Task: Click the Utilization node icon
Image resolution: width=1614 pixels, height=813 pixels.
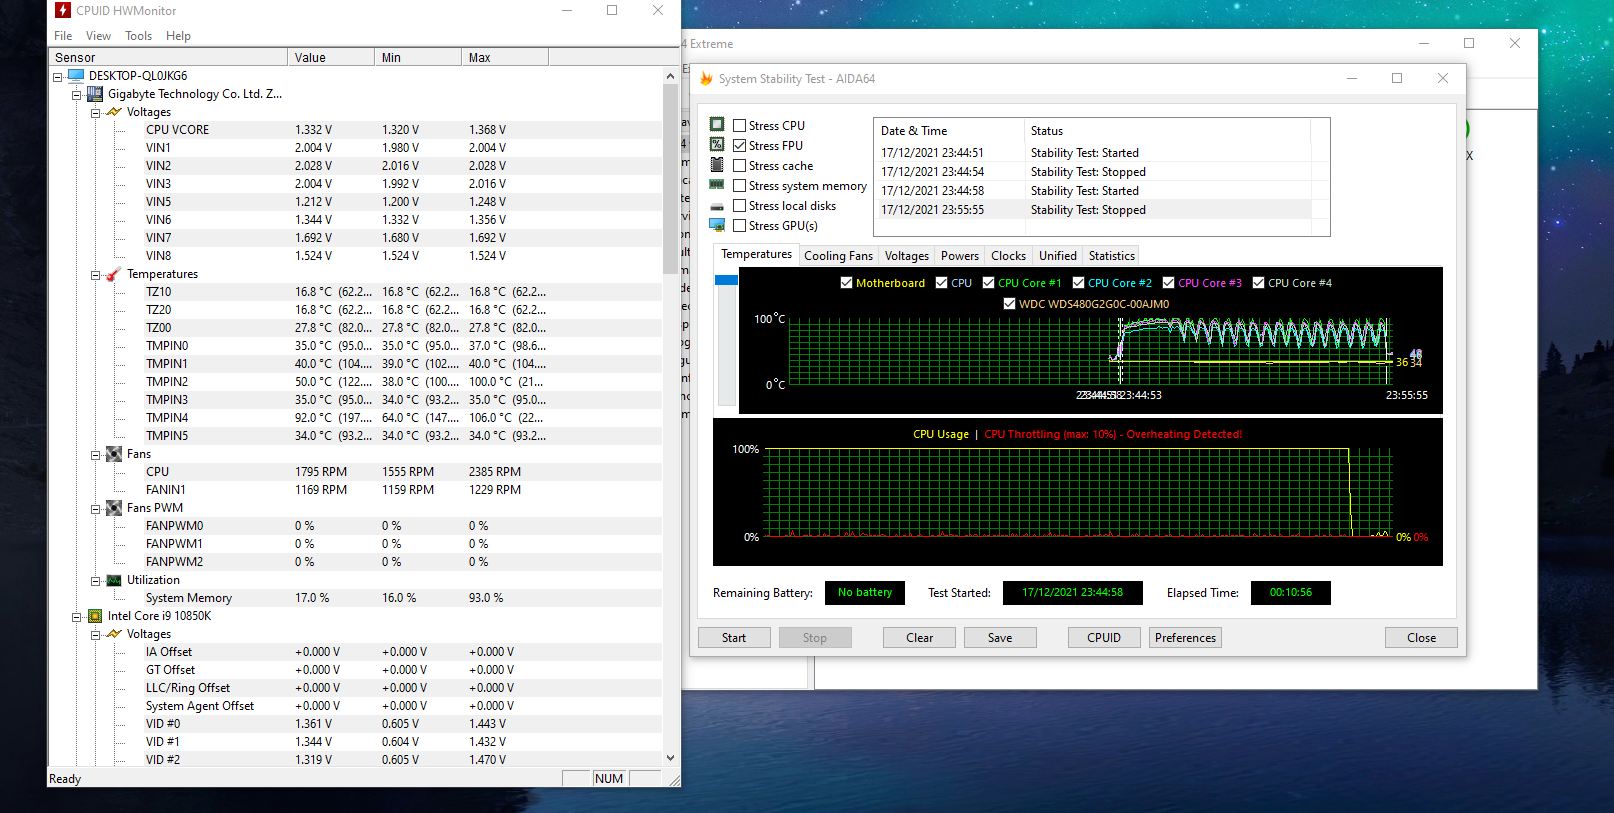Action: pyautogui.click(x=114, y=580)
